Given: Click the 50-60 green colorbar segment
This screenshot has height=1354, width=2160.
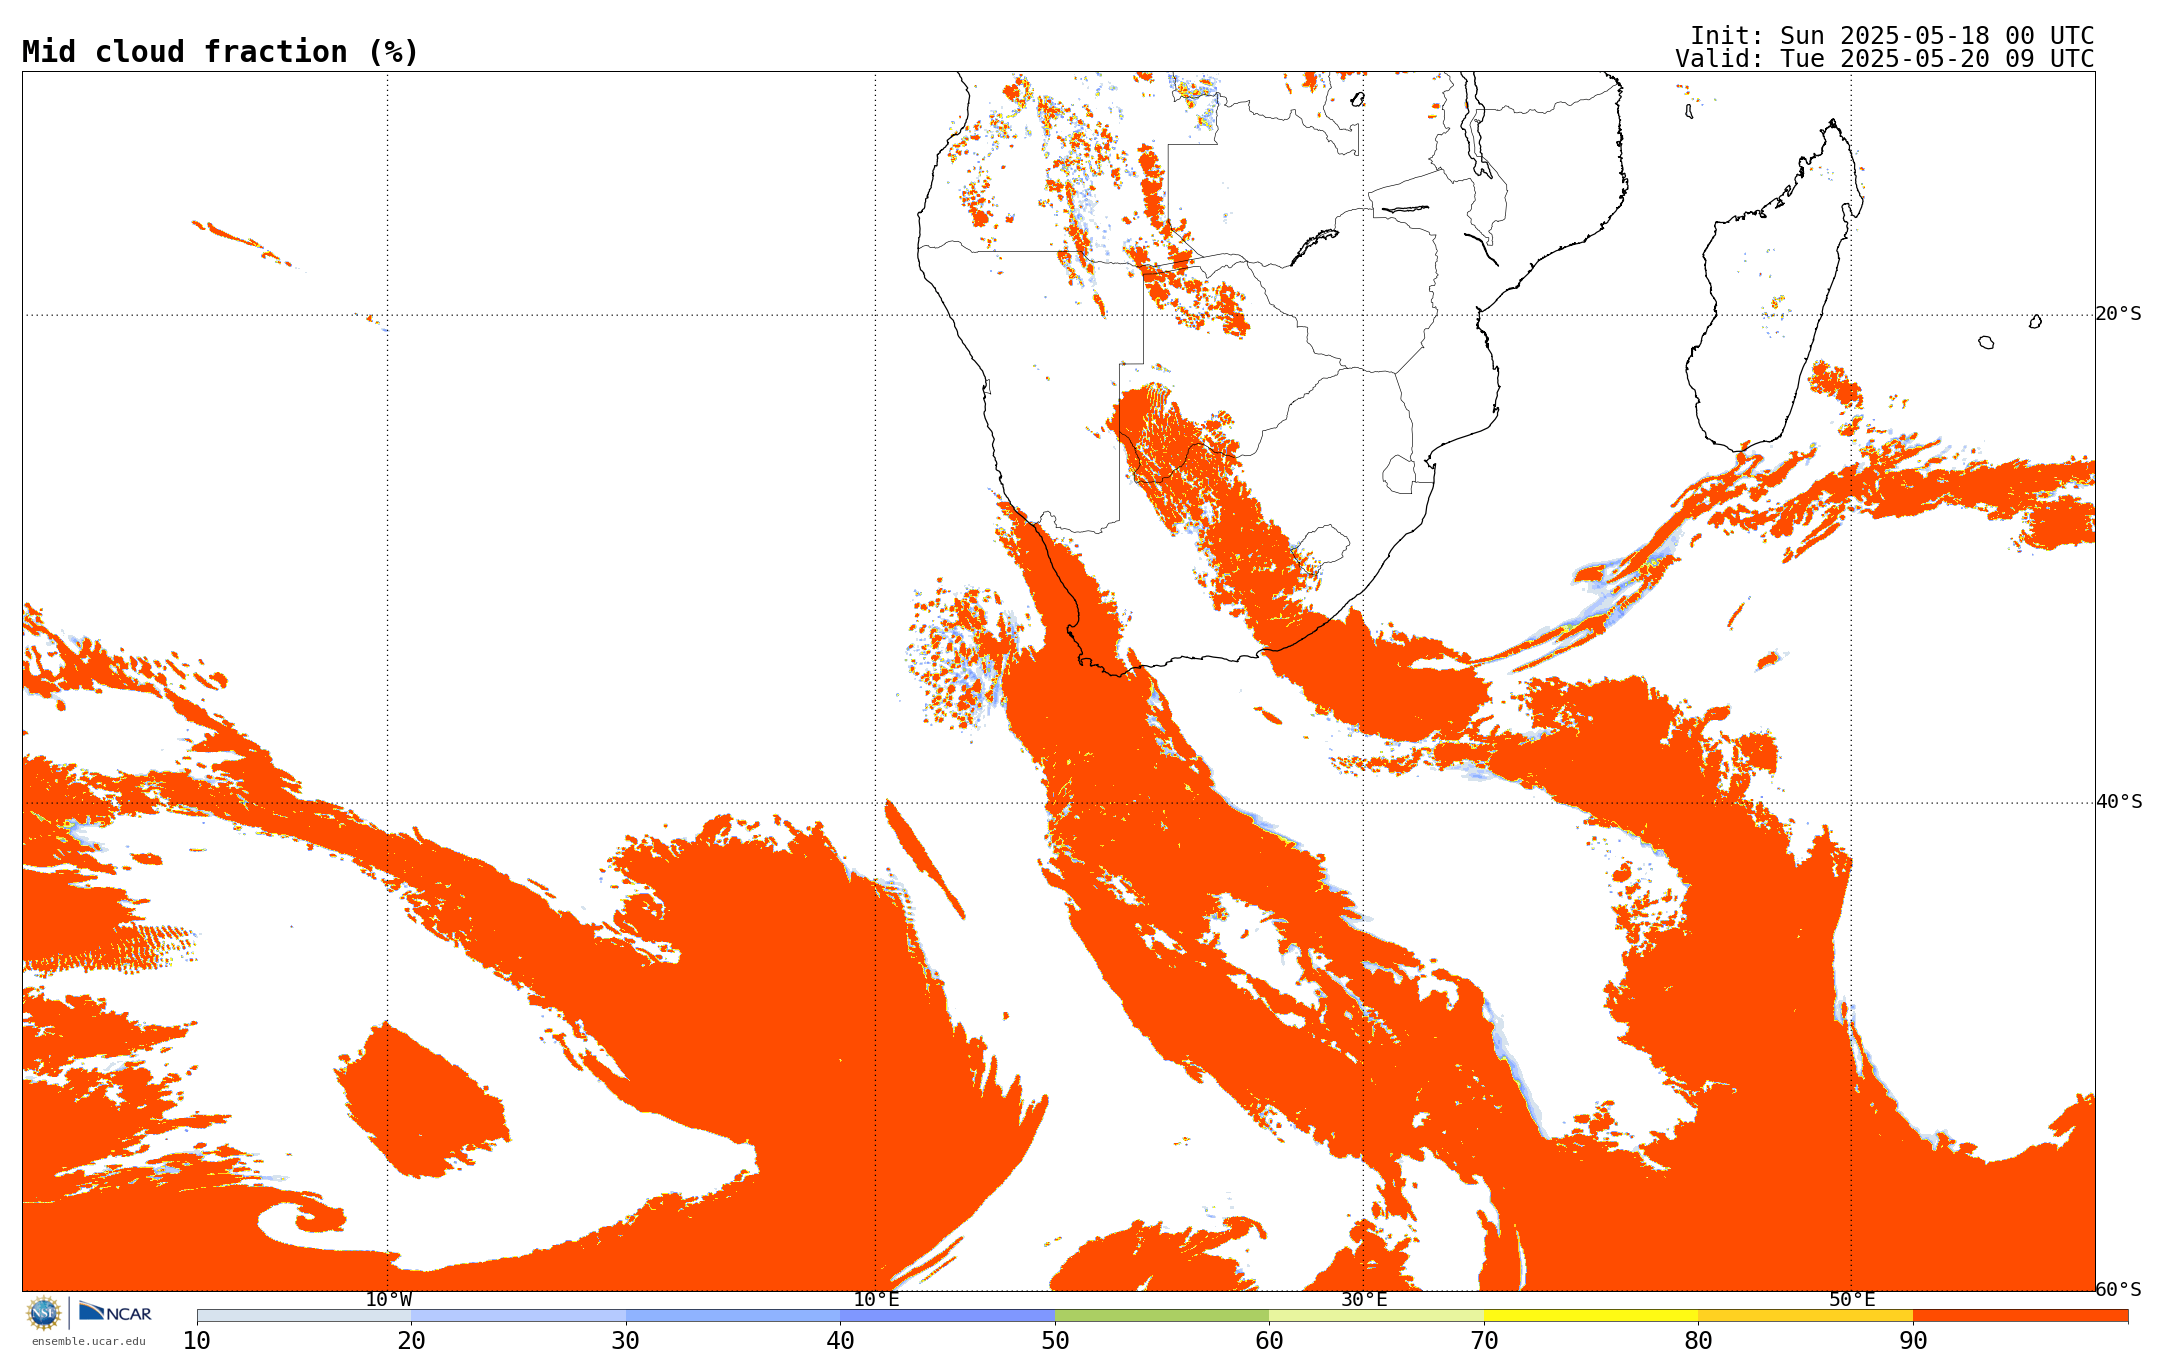Looking at the screenshot, I should pyautogui.click(x=1162, y=1316).
